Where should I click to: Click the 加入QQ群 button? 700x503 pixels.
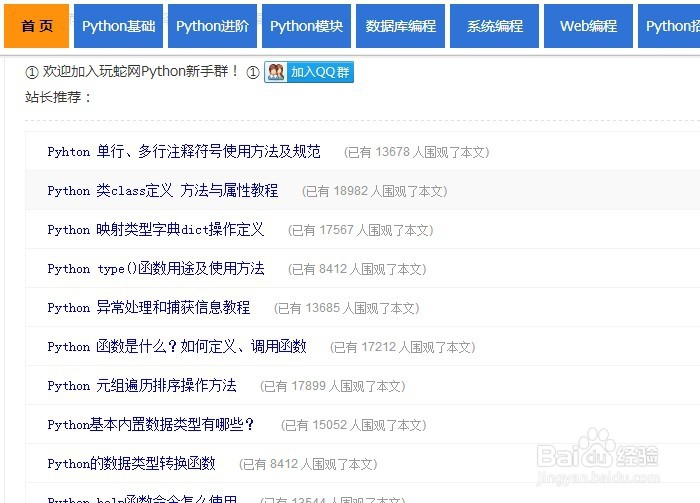click(309, 72)
